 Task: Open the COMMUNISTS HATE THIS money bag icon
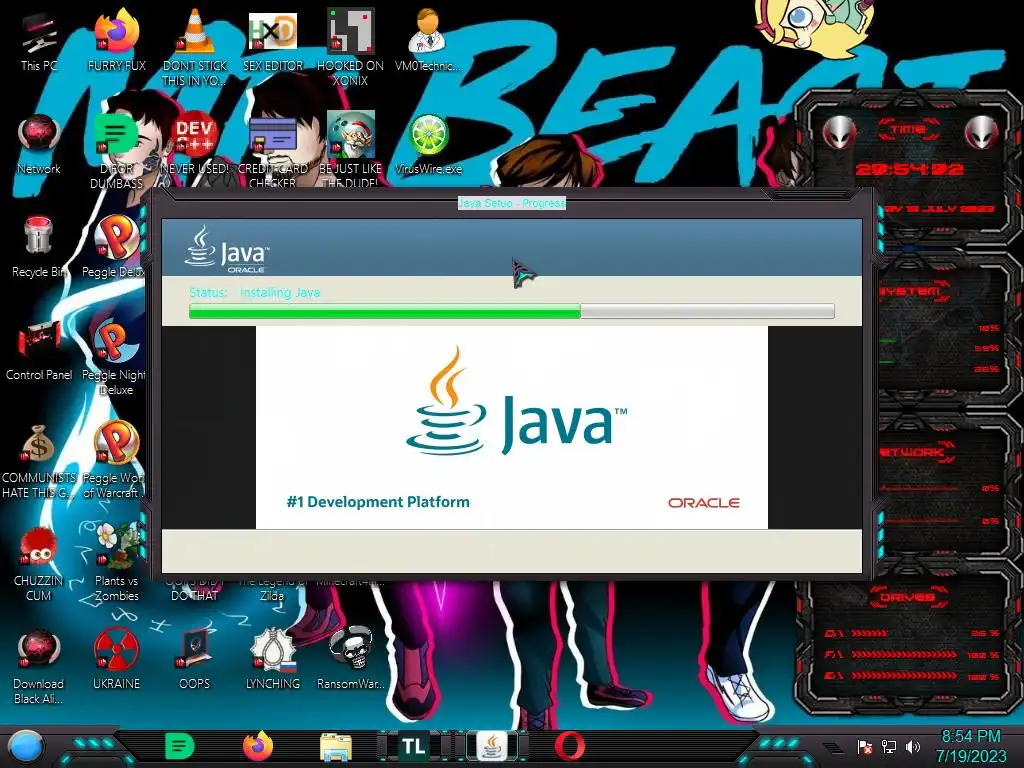[39, 460]
